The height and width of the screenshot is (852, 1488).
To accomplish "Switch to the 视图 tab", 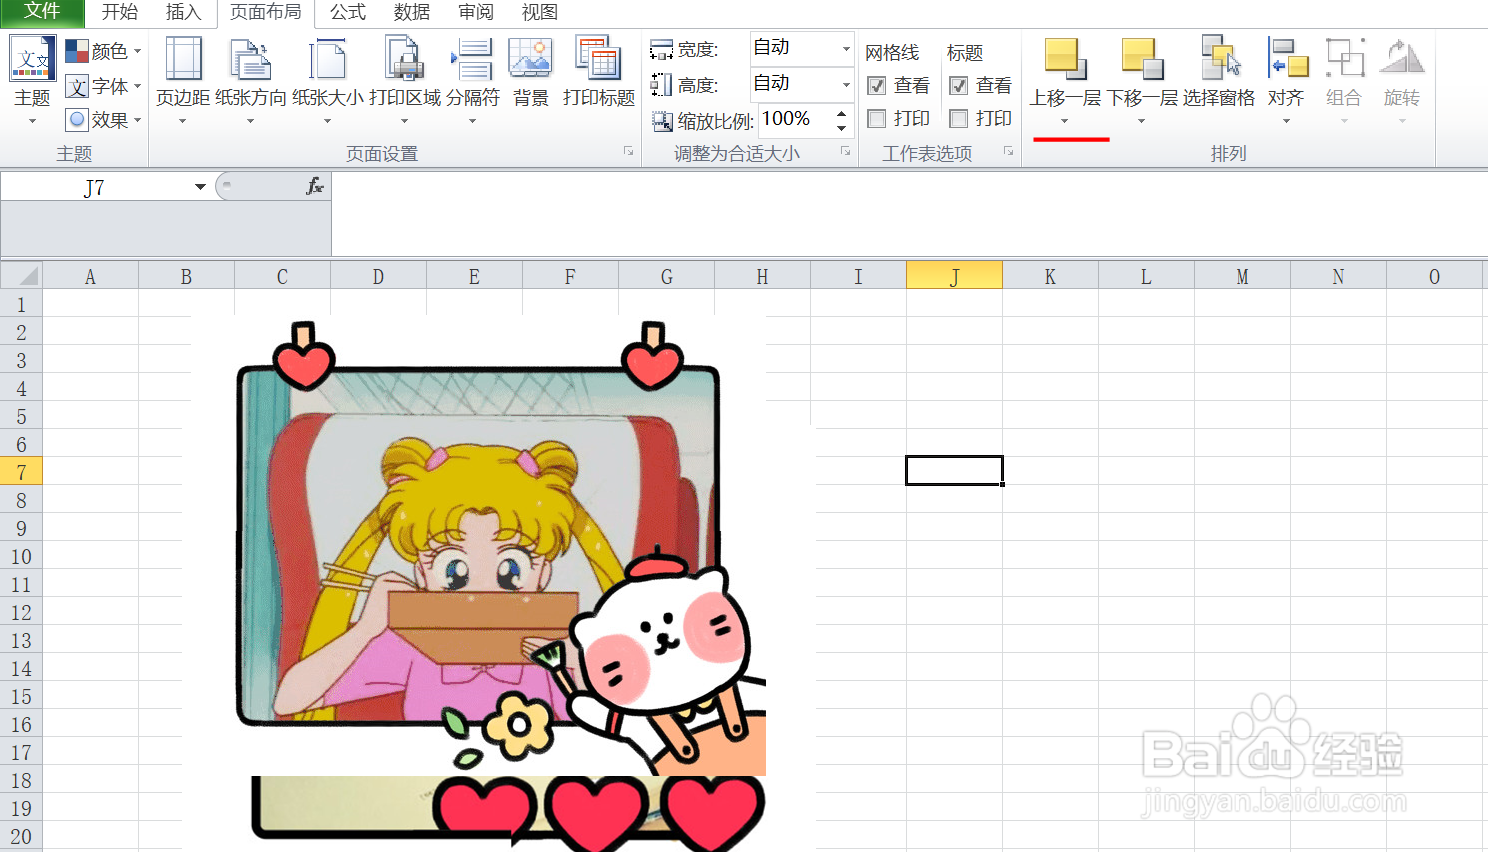I will [x=540, y=12].
